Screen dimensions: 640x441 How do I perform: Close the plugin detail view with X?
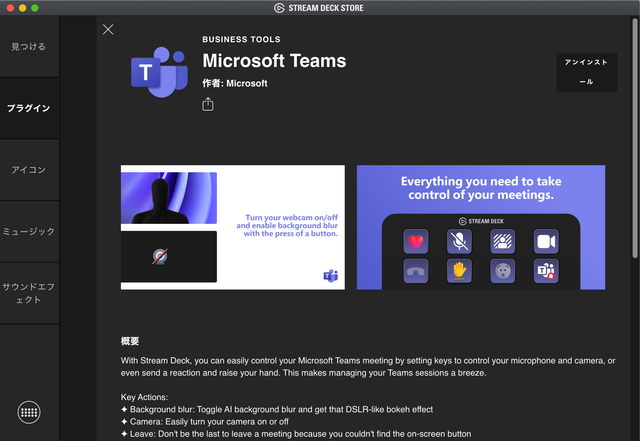click(x=108, y=29)
